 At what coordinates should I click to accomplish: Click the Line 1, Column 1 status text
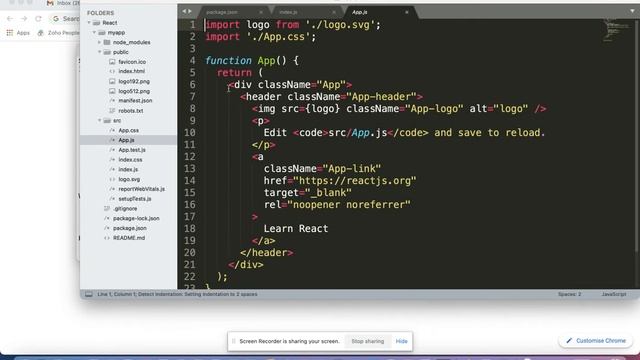(x=177, y=294)
